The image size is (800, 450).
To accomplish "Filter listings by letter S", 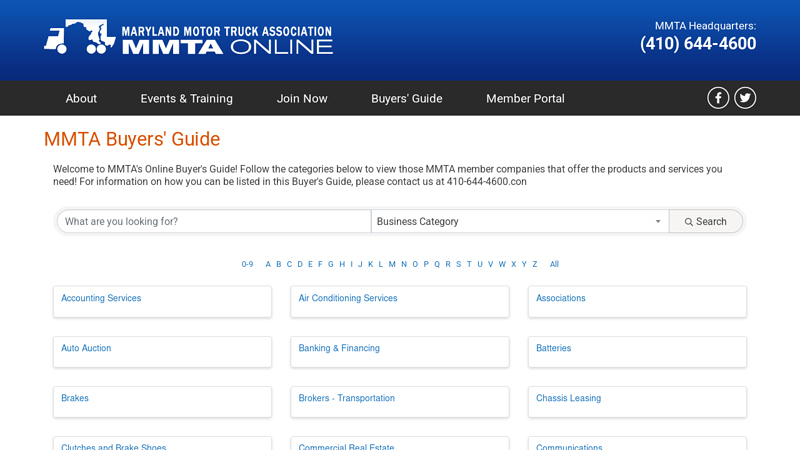I will tap(459, 264).
